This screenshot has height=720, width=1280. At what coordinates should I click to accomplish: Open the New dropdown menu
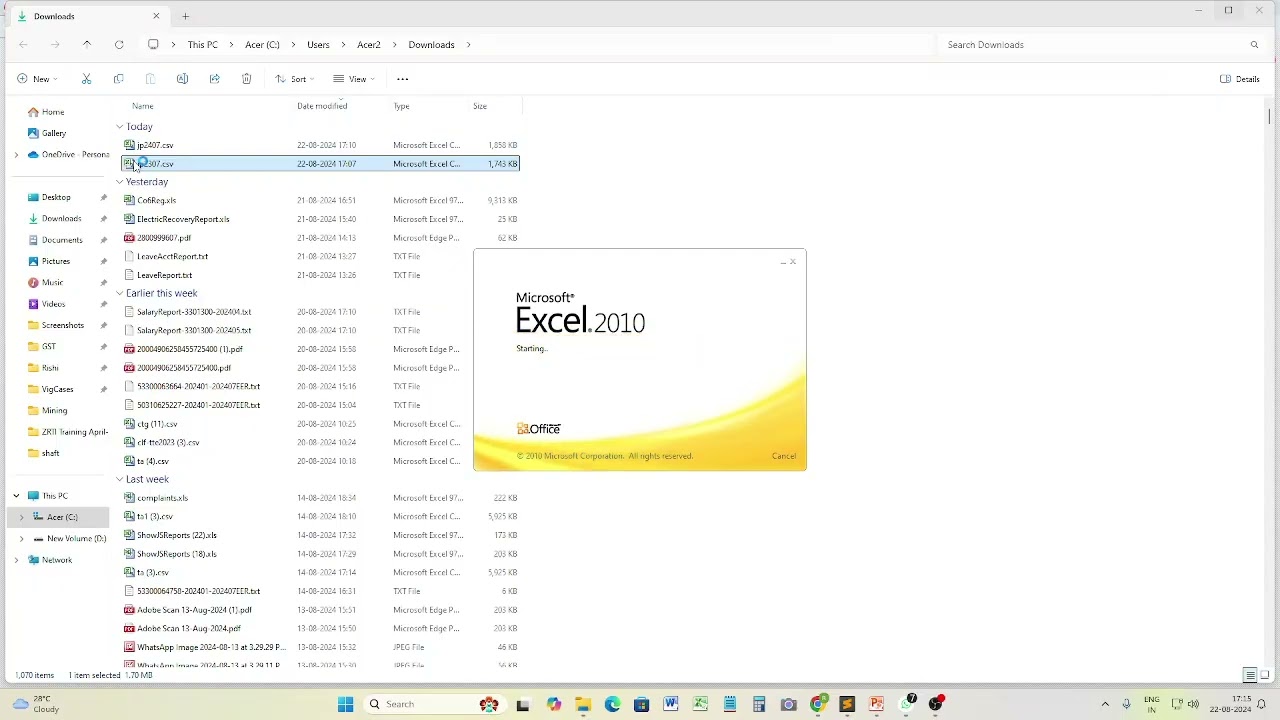37,79
